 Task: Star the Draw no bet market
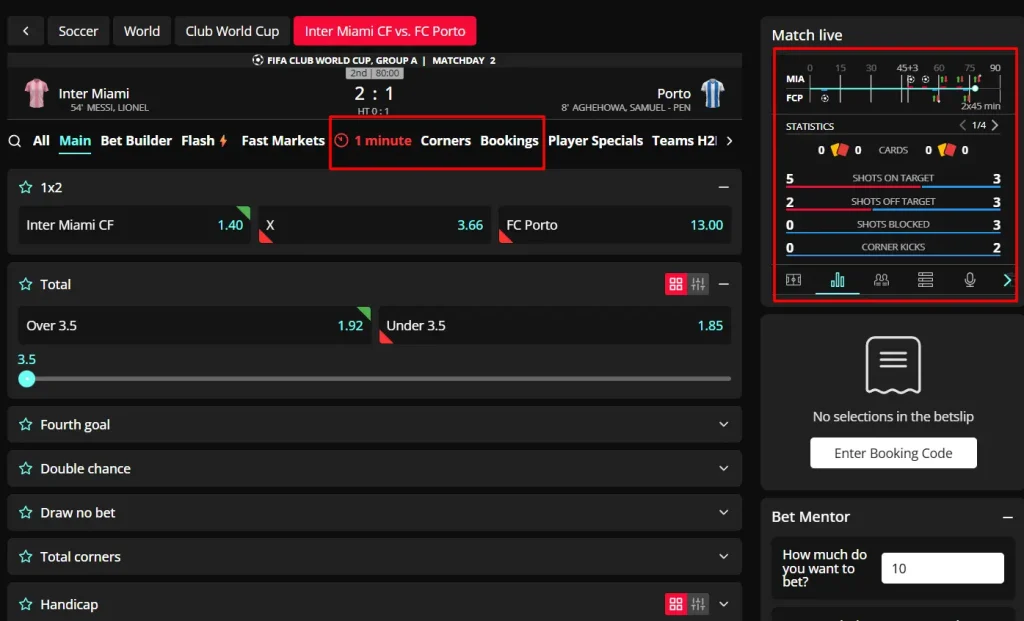click(25, 513)
